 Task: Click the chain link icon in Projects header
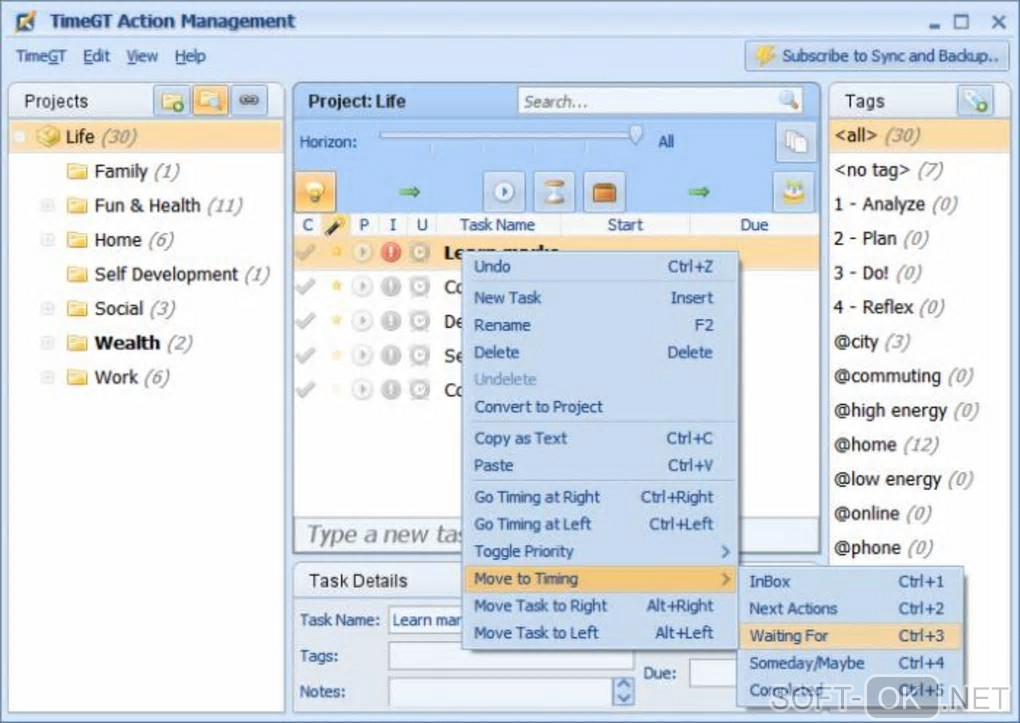pos(248,101)
